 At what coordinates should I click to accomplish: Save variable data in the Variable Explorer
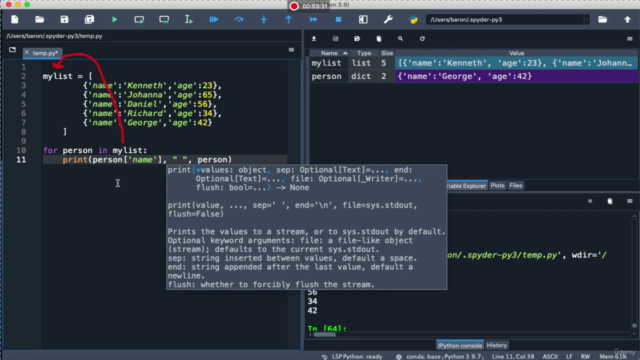(x=336, y=39)
